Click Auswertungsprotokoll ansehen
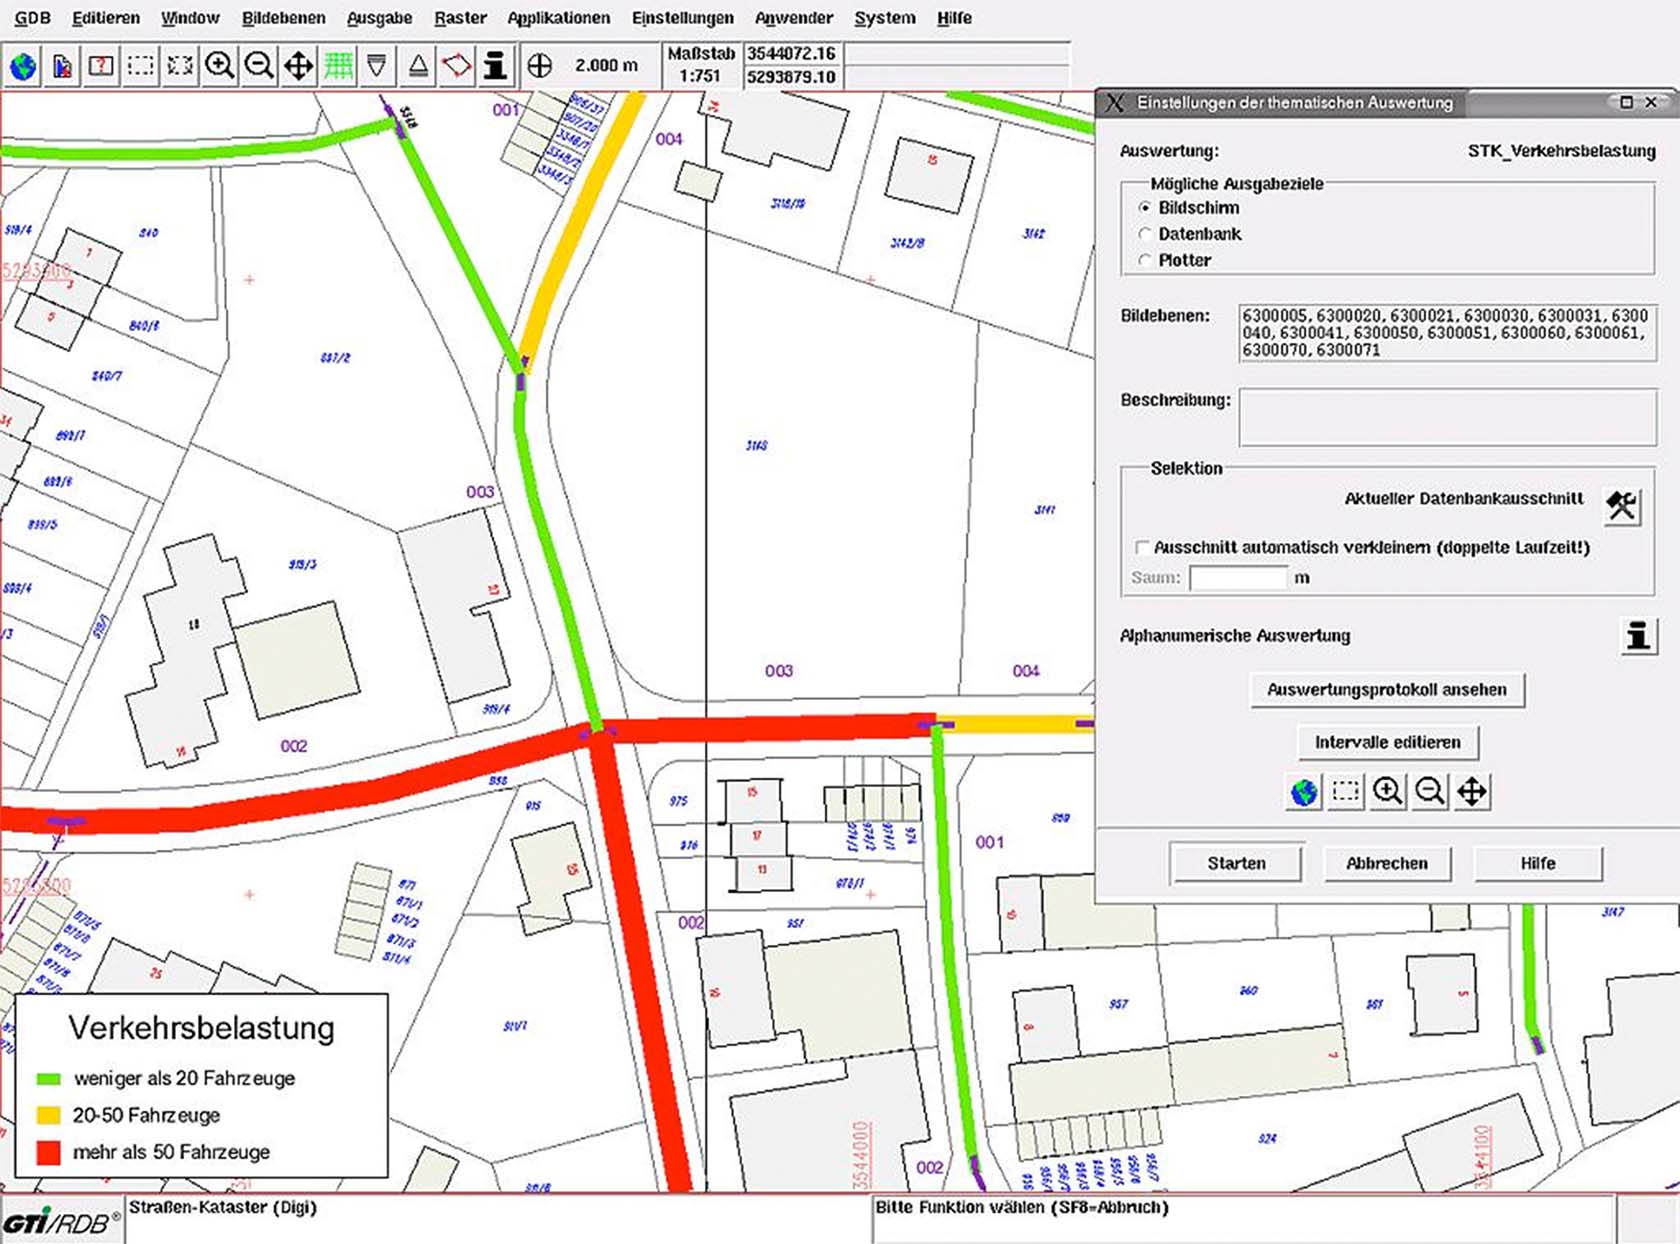 1386,690
